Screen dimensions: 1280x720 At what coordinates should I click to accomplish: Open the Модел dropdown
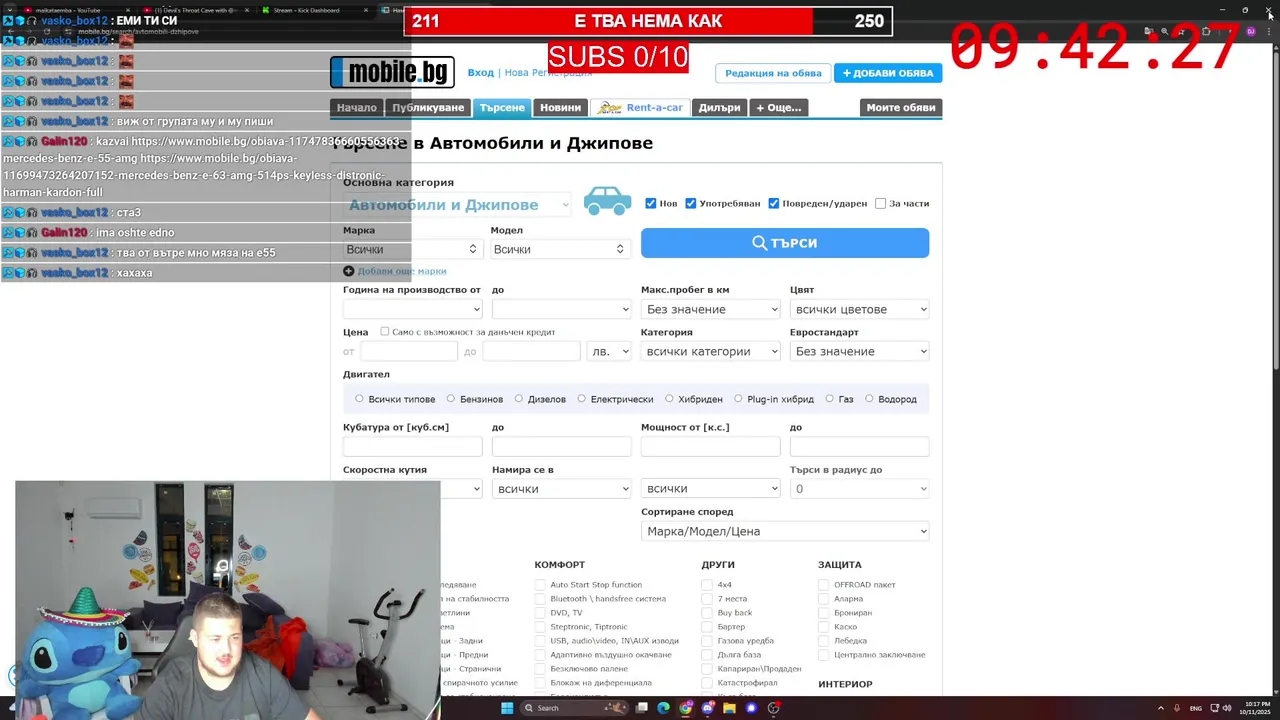point(560,249)
